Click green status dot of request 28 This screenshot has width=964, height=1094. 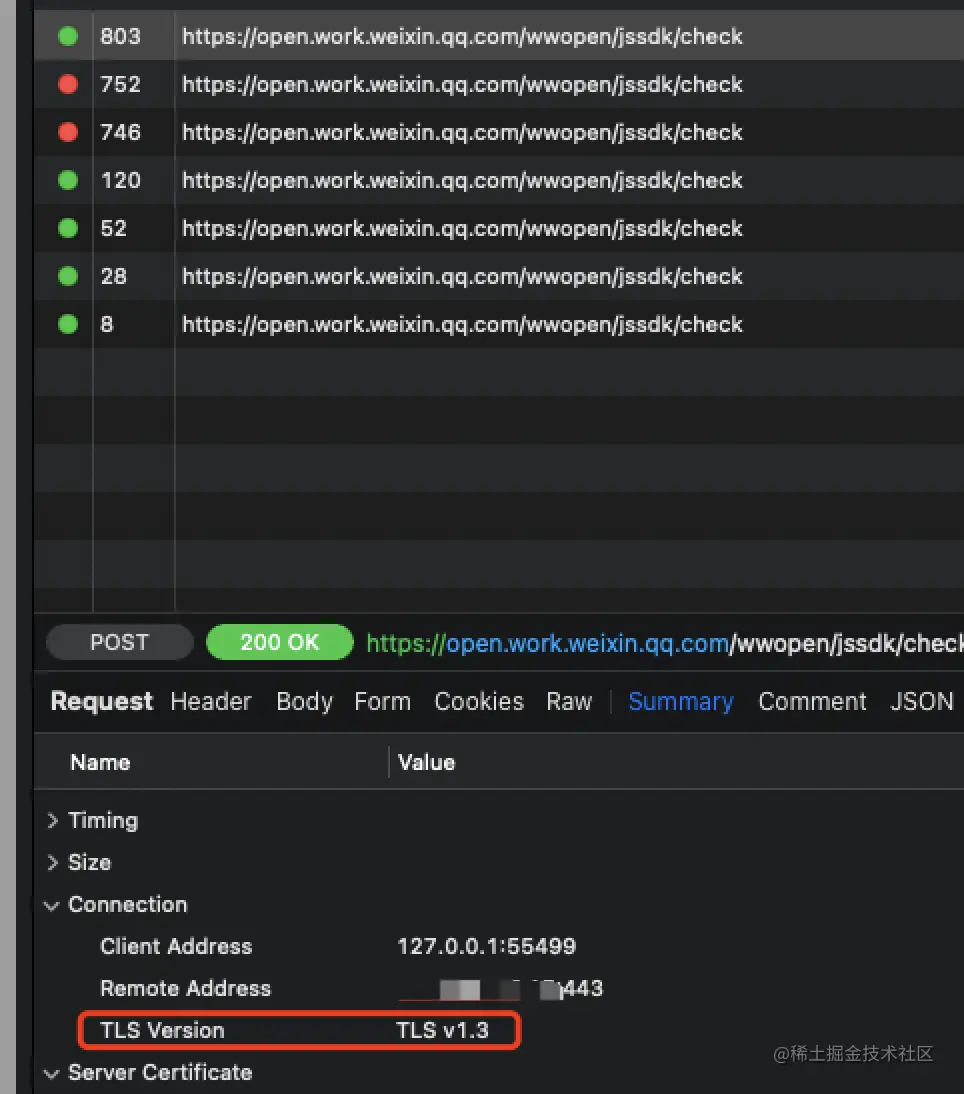pyautogui.click(x=68, y=277)
